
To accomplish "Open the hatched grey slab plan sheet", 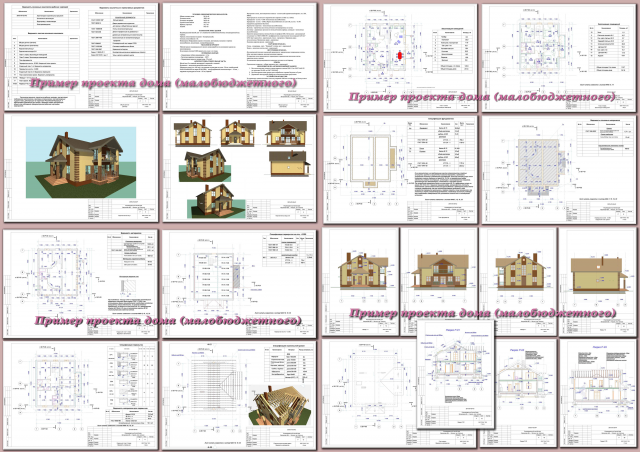I will point(559,169).
